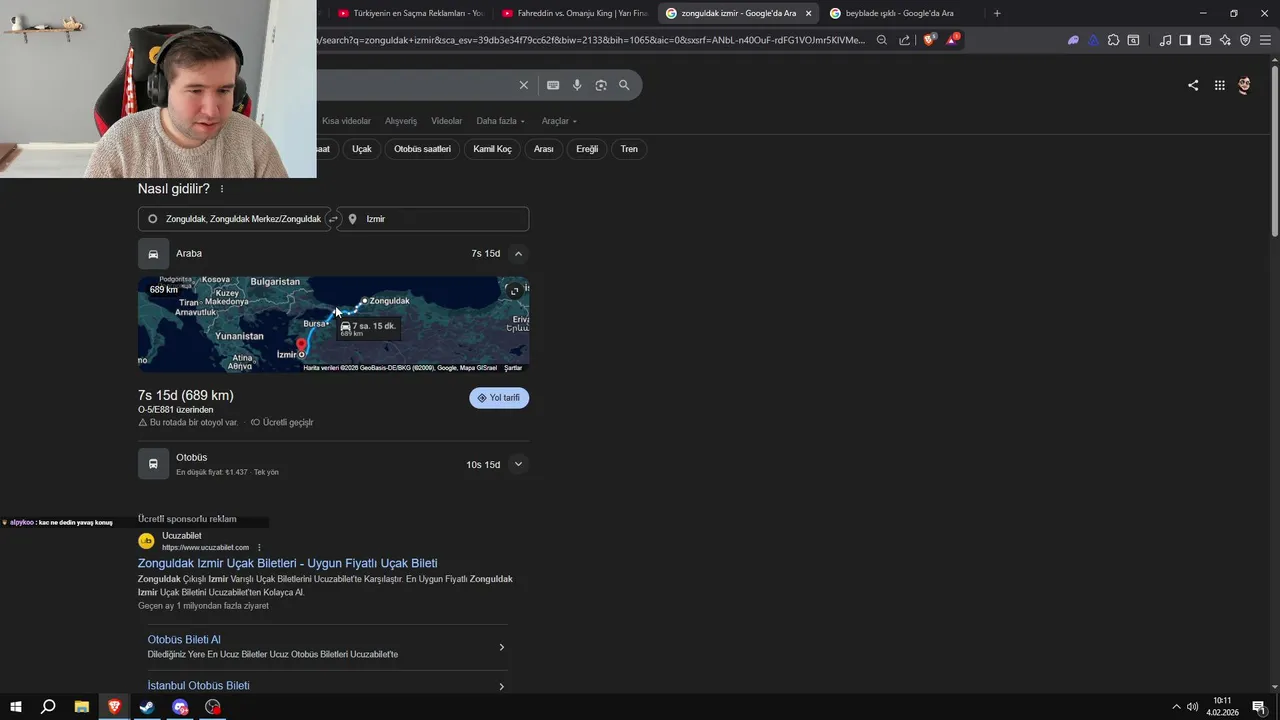The image size is (1280, 720).
Task: Open Steam from the taskbar
Action: (147, 707)
